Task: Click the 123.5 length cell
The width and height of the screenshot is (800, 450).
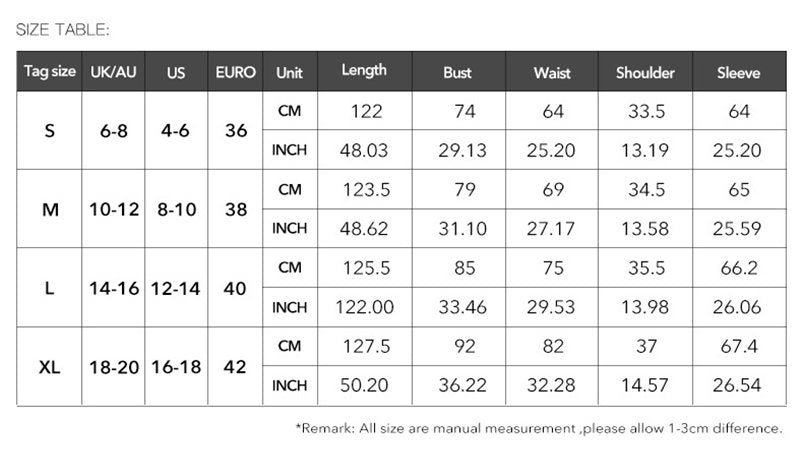Action: click(367, 189)
